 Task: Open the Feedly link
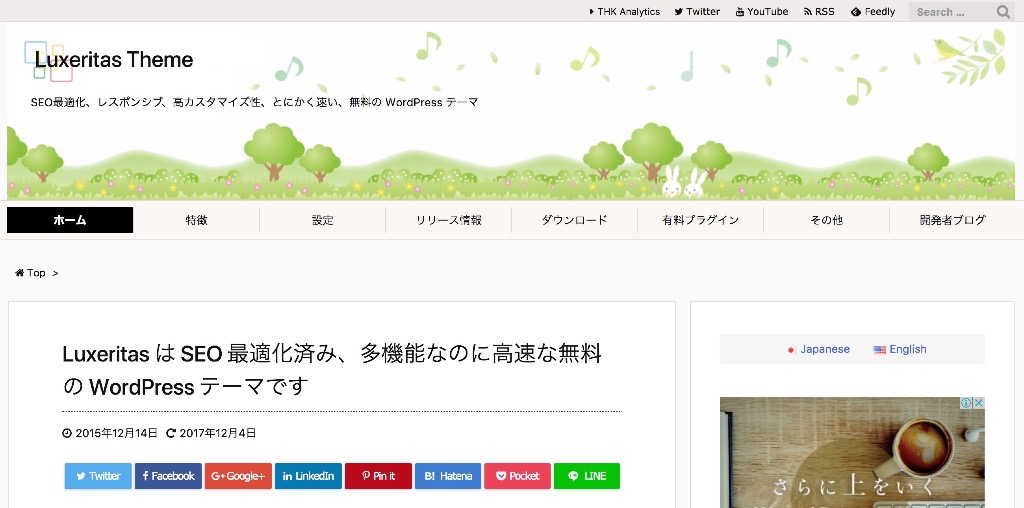click(872, 12)
